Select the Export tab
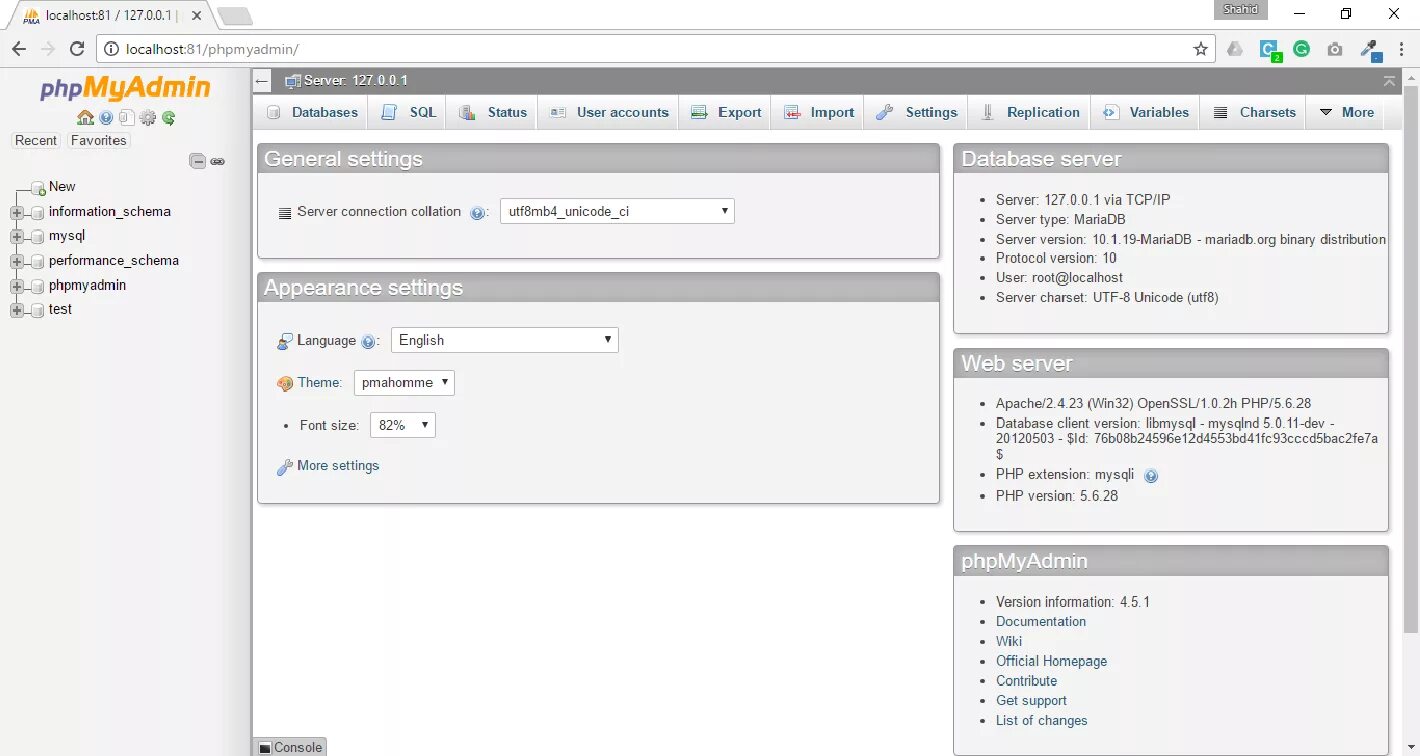The image size is (1420, 756). click(726, 112)
